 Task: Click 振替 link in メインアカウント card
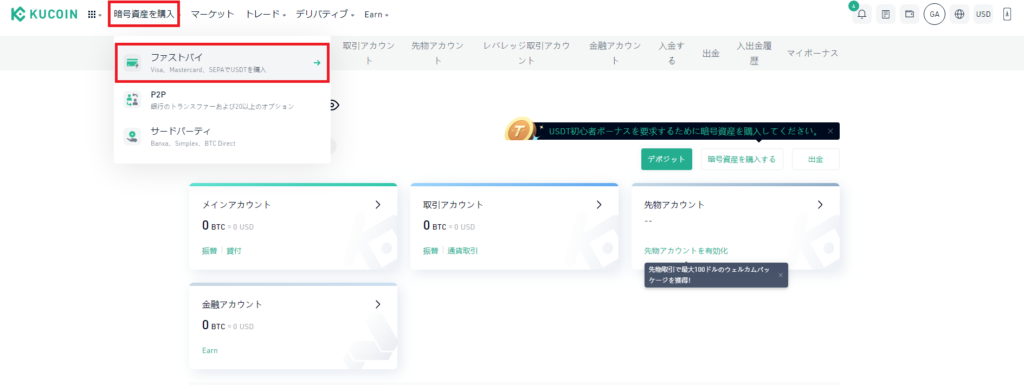[210, 251]
